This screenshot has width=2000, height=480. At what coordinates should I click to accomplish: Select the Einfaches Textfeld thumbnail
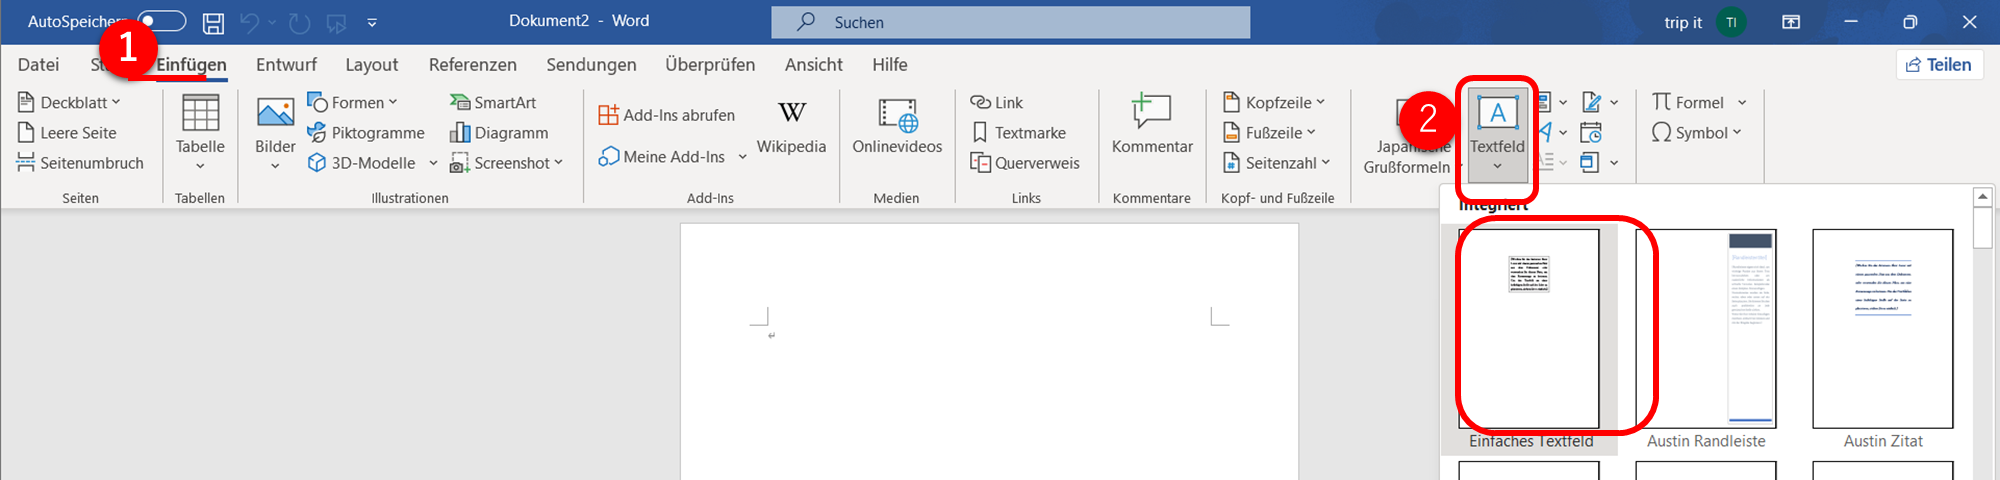[x=1529, y=329]
